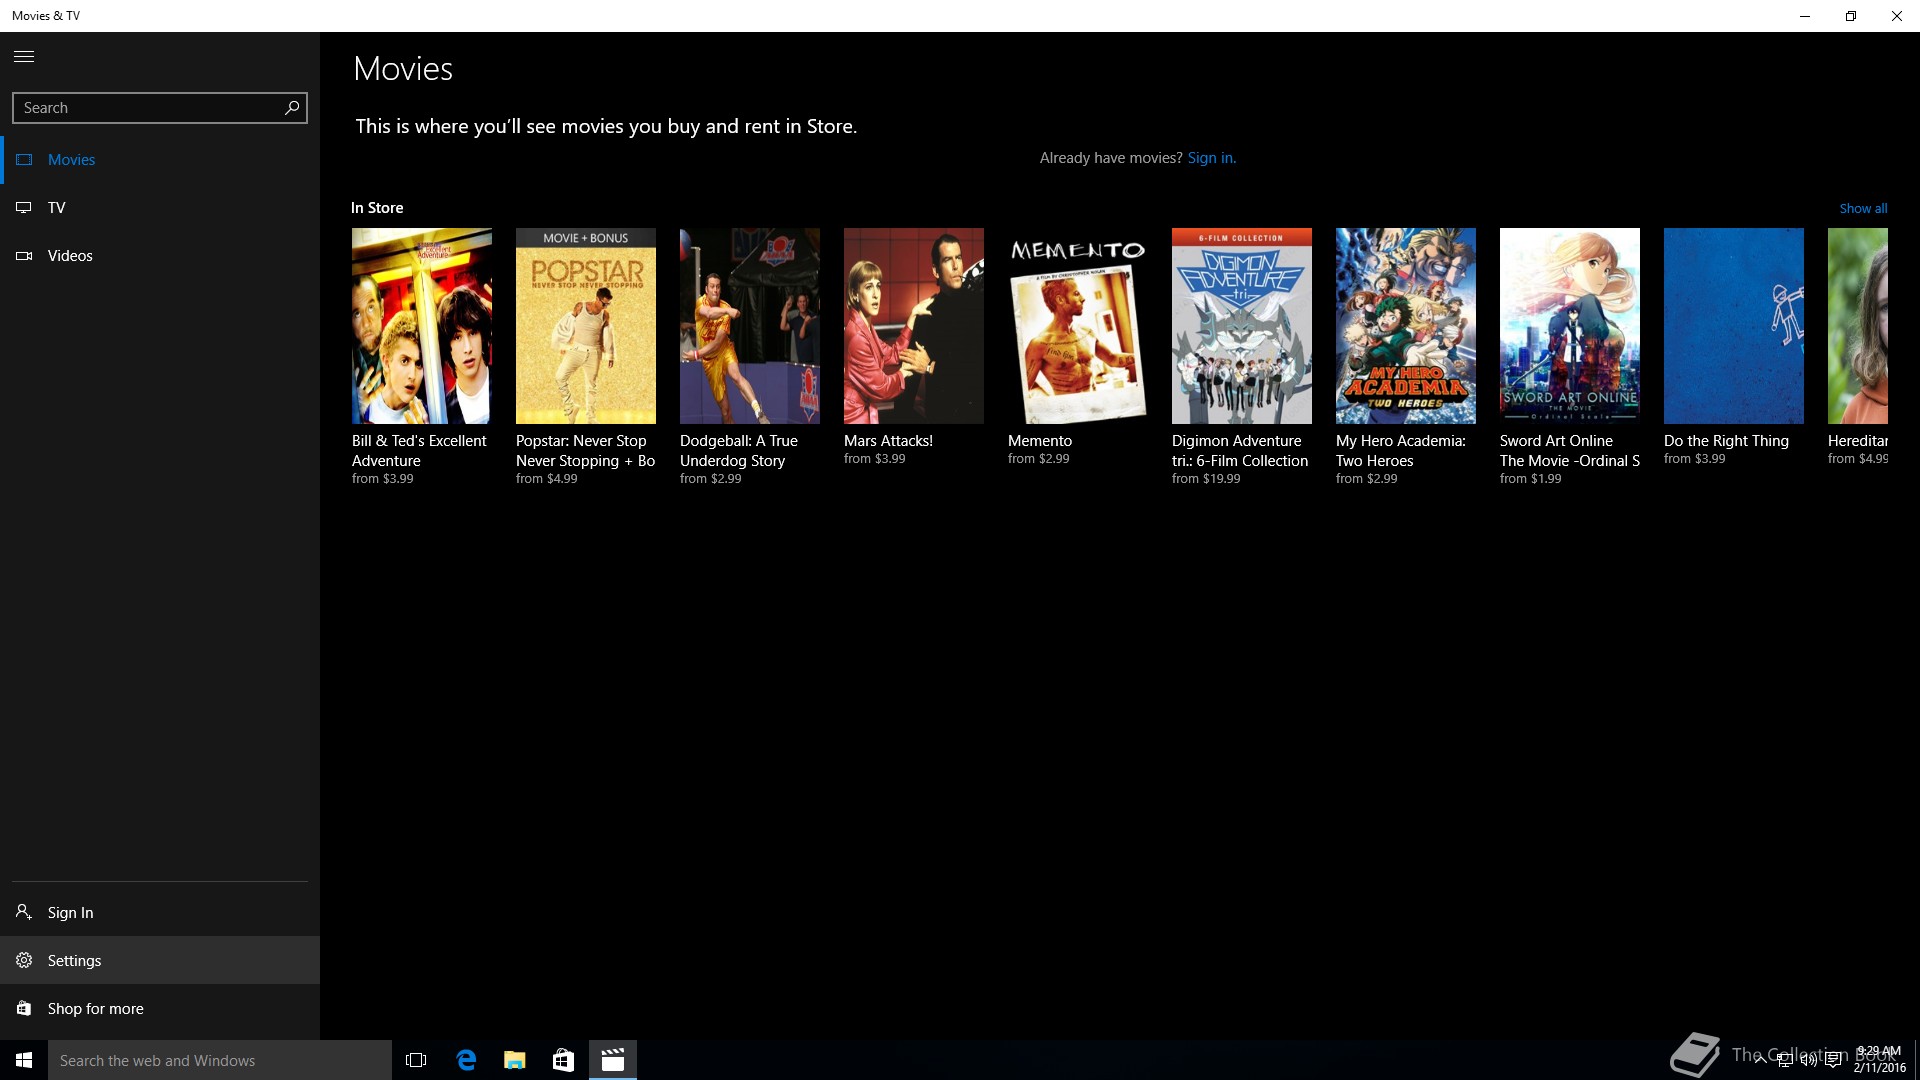The height and width of the screenshot is (1080, 1920).
Task: Click 'Sword Art Online The Movie' title
Action: 1570,450
